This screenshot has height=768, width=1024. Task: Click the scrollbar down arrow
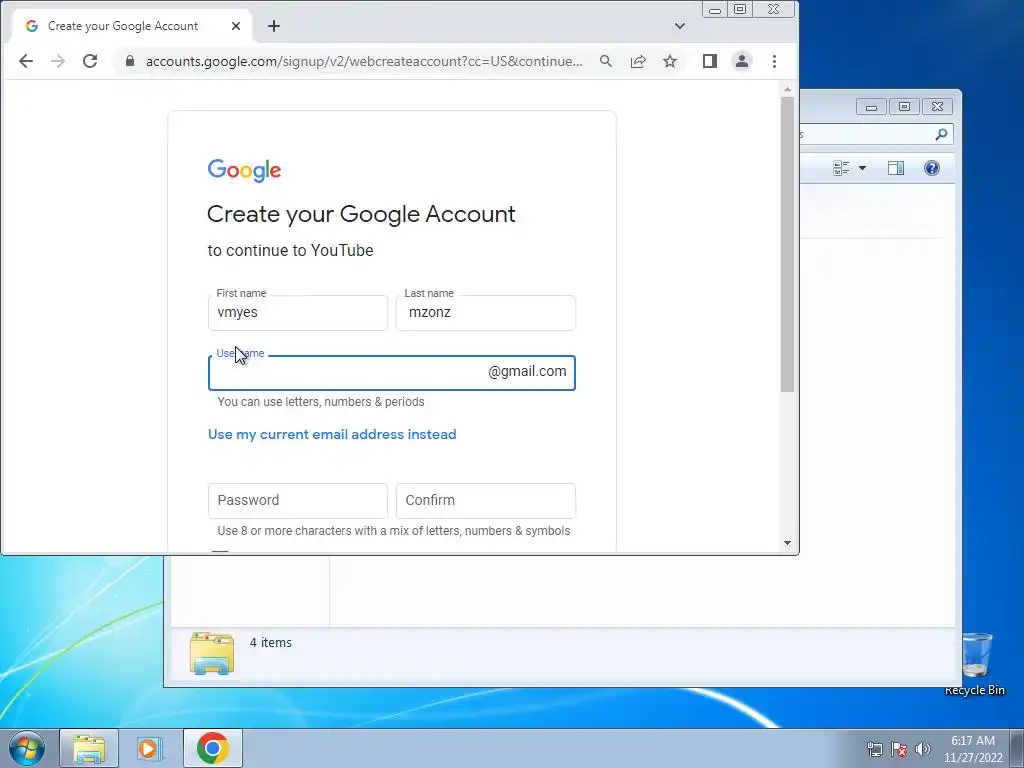tap(788, 543)
